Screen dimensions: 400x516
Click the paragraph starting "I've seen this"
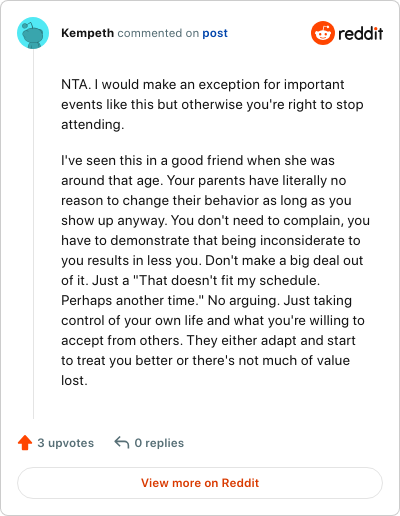[x=215, y=270]
